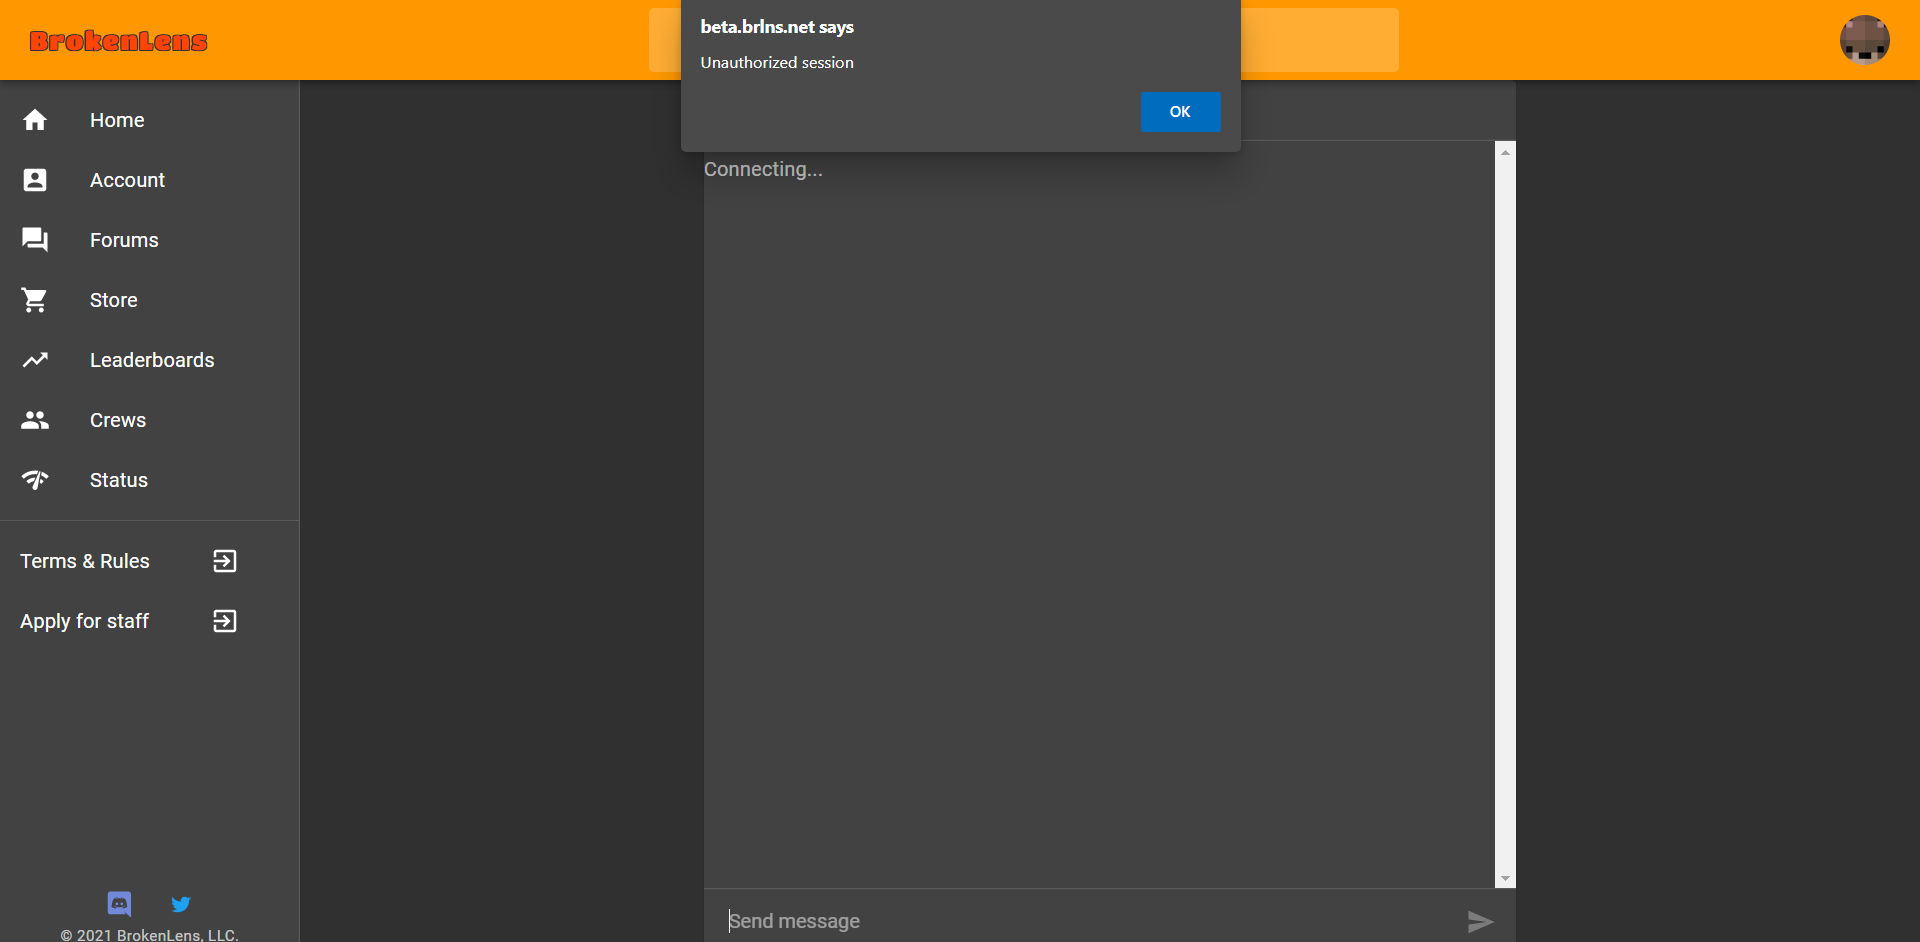Click the chat scrollbar up arrow
1920x942 pixels.
1505,152
